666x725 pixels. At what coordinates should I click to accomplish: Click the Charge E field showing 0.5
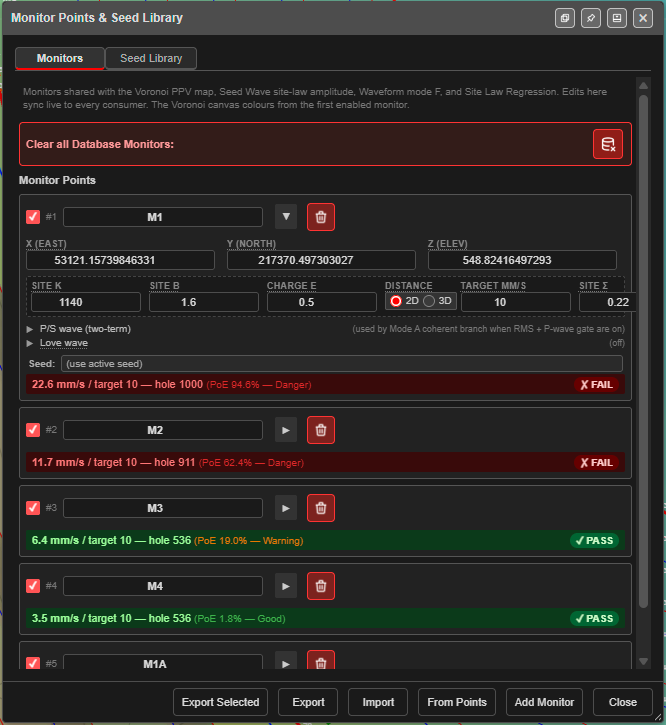coord(321,302)
